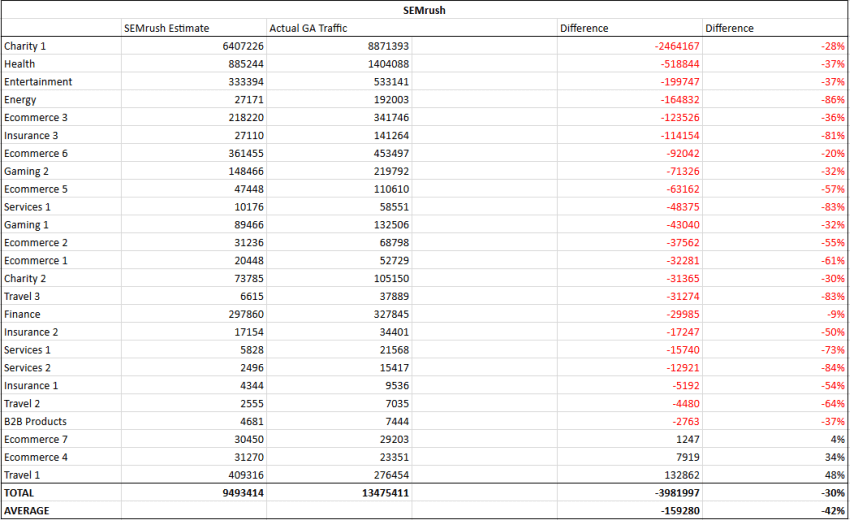Click the 192003 traffic value
The image size is (850, 520).
[x=339, y=100]
